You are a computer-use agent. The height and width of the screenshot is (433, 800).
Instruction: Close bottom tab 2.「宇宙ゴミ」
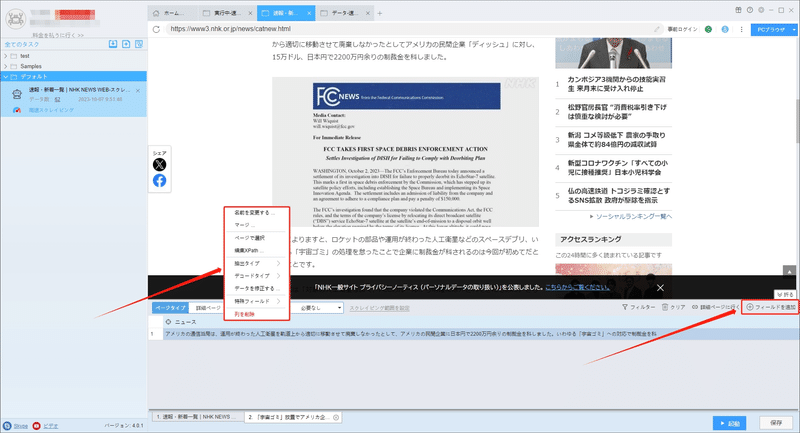tap(336, 417)
